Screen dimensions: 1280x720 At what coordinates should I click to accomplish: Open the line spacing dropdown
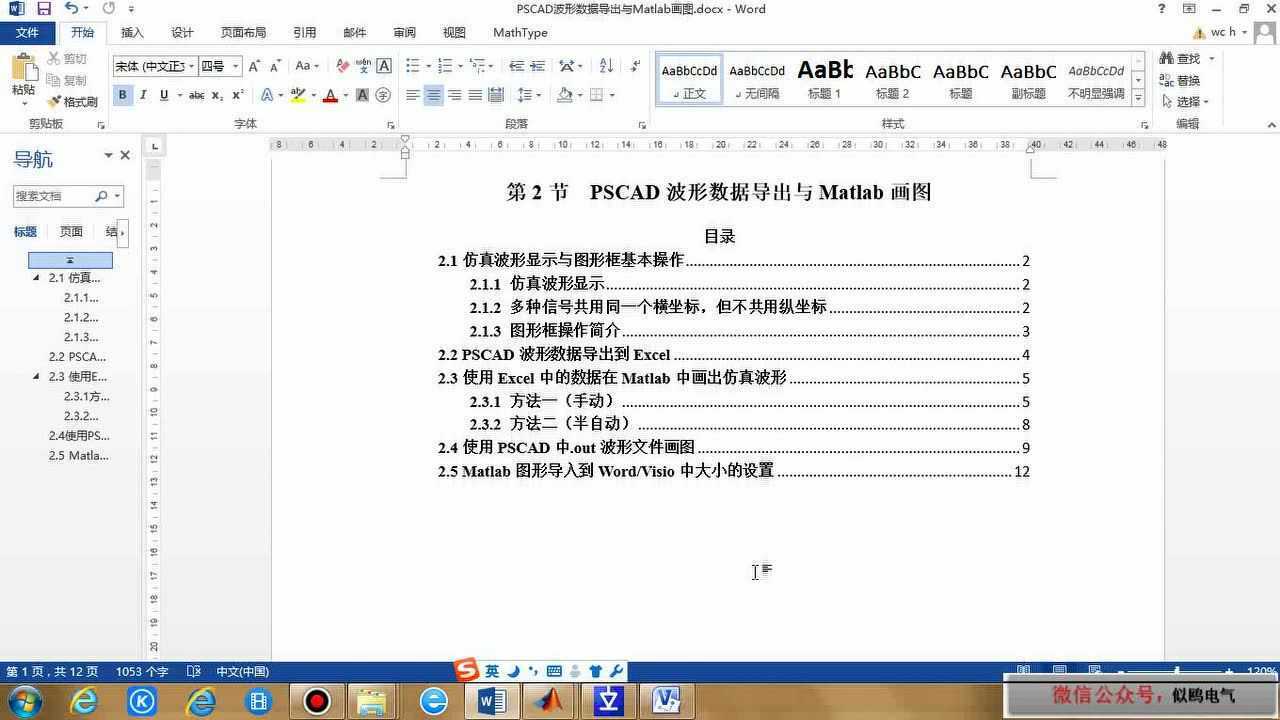point(539,95)
